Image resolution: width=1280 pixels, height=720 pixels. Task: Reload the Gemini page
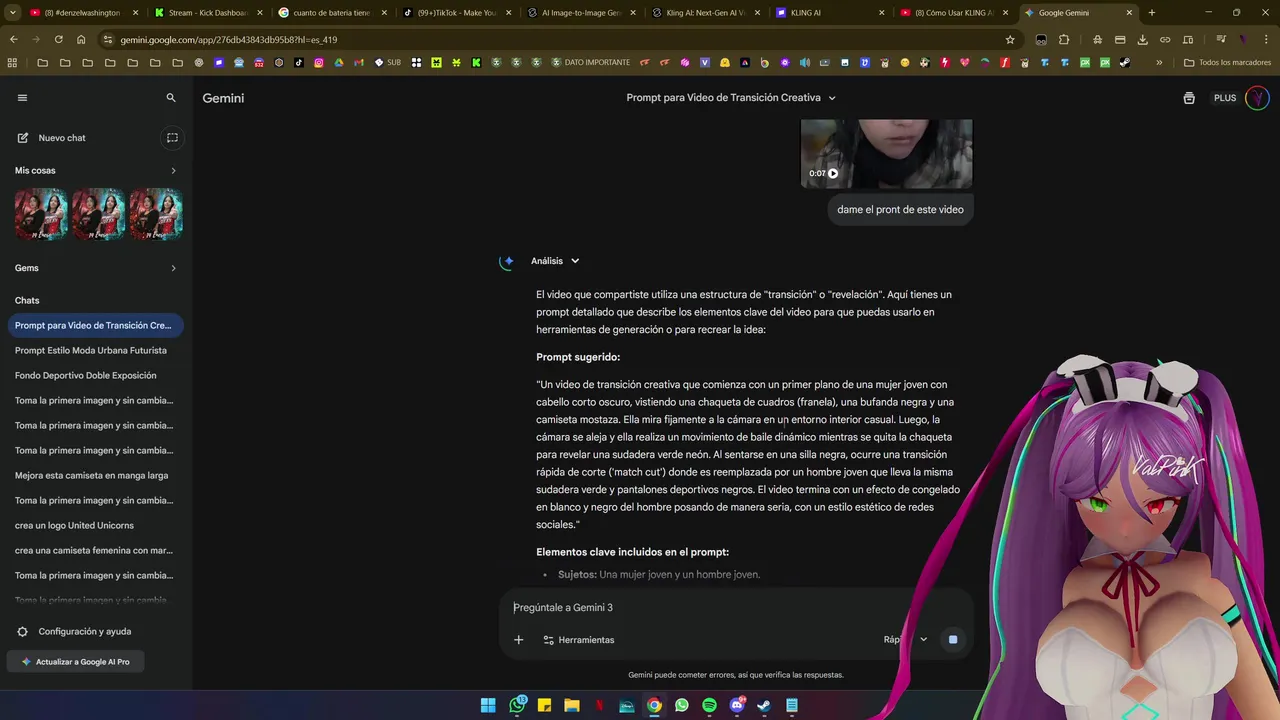point(58,40)
